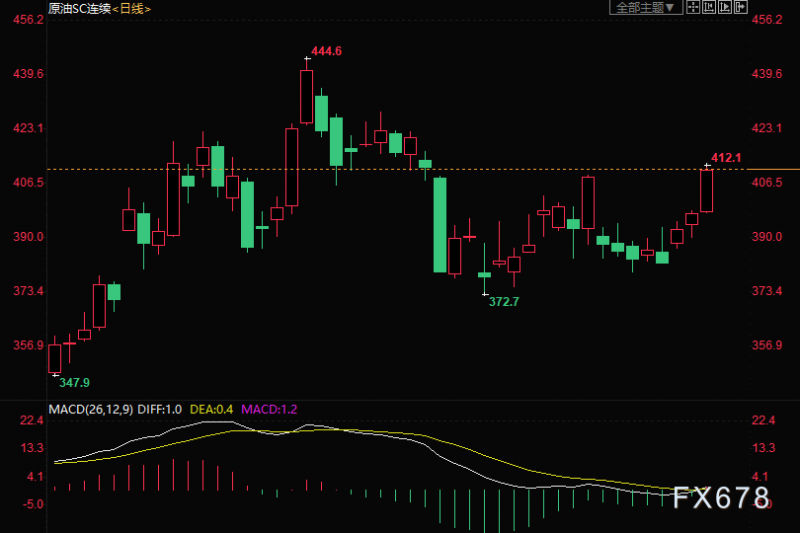Image resolution: width=800 pixels, height=533 pixels.
Task: Open the 全部主题 dropdown
Action: pos(646,7)
